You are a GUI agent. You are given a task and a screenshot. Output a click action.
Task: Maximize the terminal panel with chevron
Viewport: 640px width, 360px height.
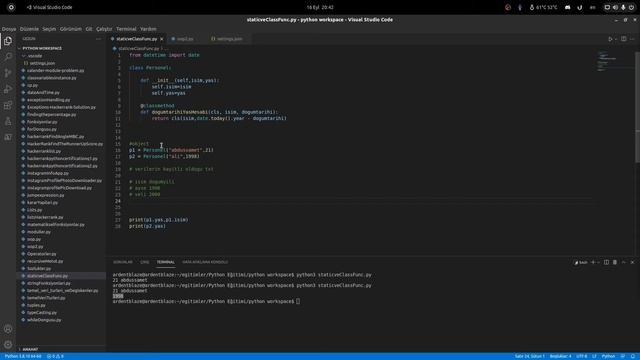coord(624,262)
